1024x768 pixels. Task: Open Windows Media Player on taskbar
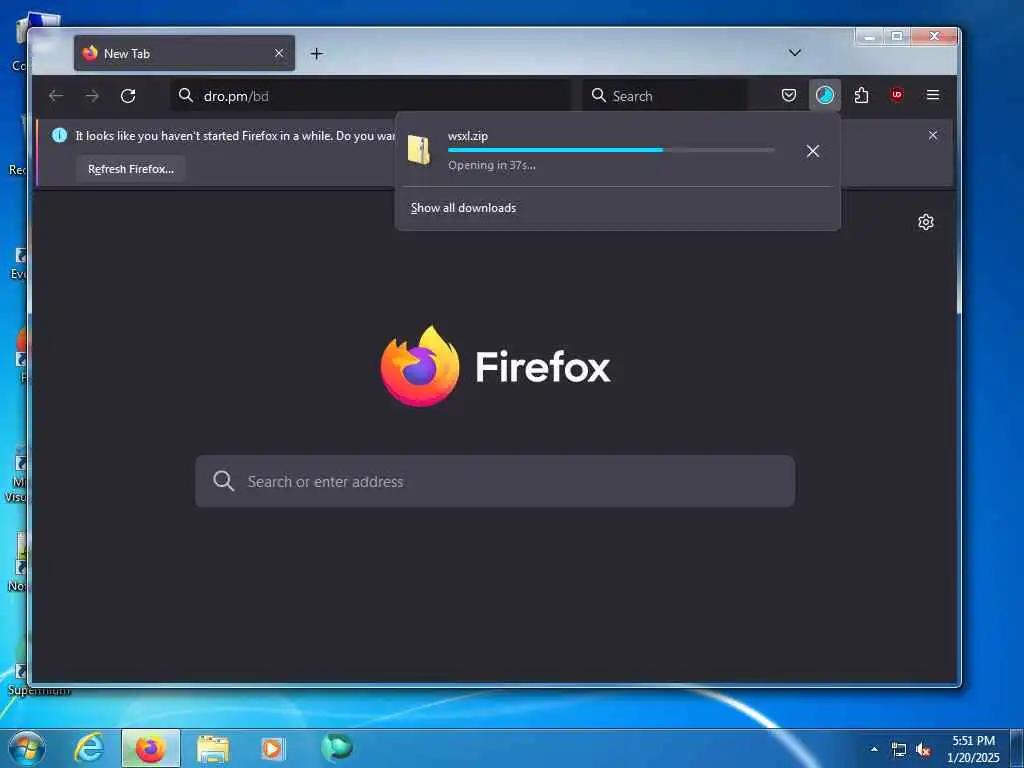point(272,748)
